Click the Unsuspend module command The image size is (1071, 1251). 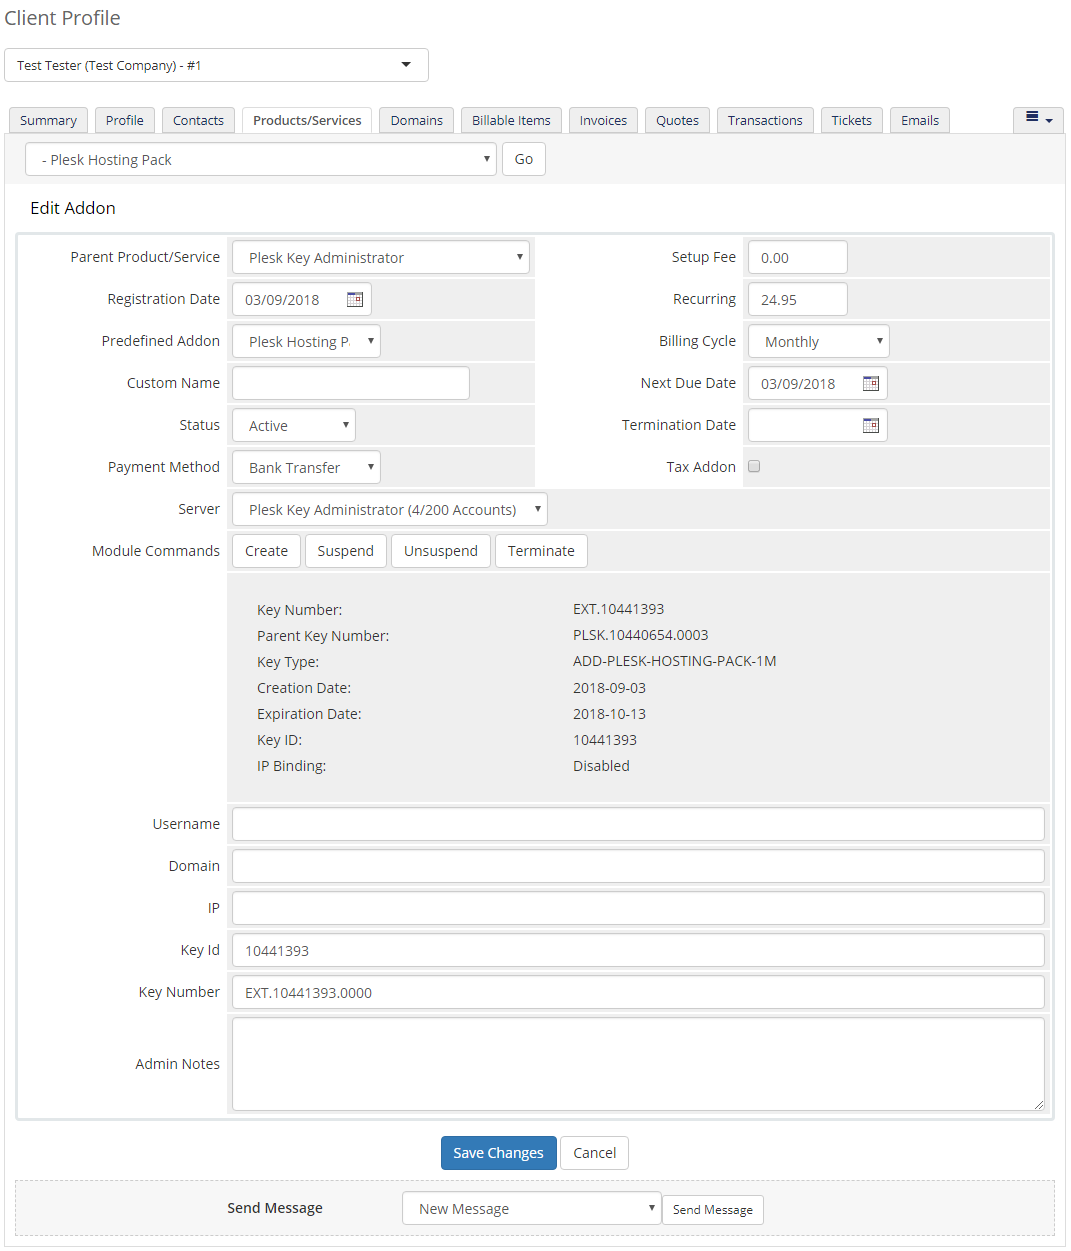click(x=440, y=550)
